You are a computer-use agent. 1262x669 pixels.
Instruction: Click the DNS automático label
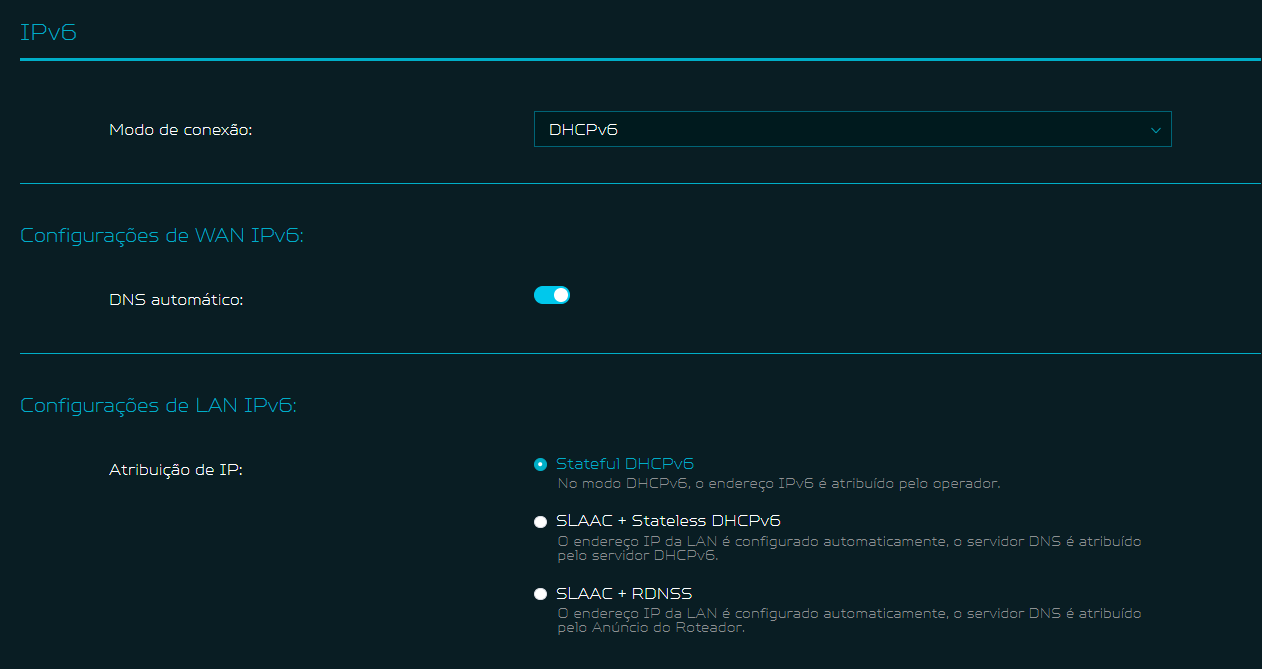176,299
